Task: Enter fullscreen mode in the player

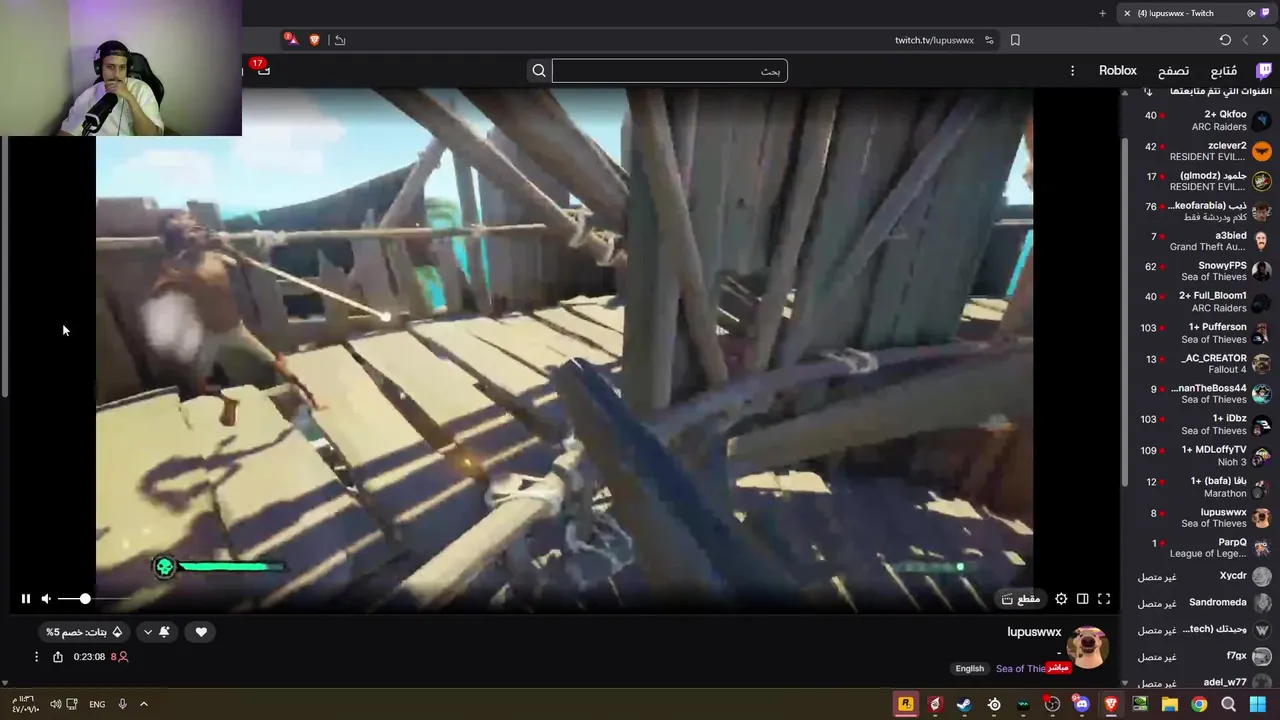Action: [x=1104, y=599]
